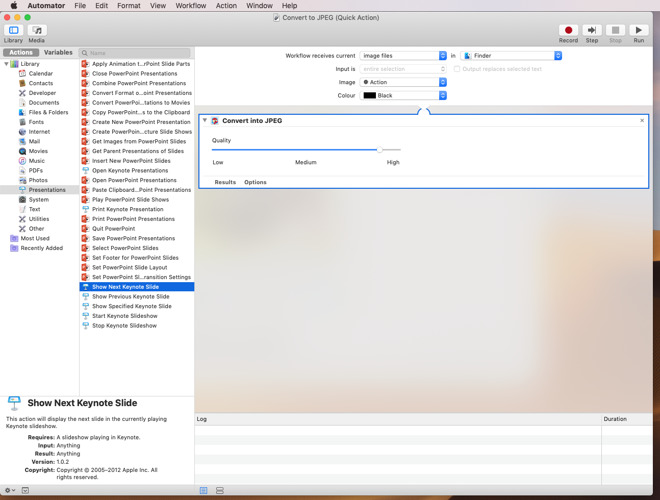Select the Photos category
The width and height of the screenshot is (660, 500).
[x=38, y=180]
